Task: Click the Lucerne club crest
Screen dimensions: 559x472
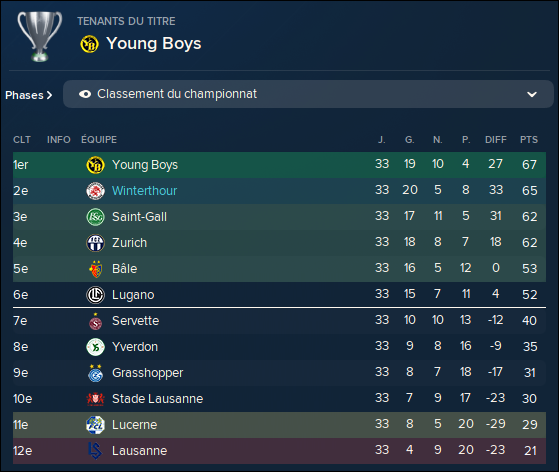Action: pyautogui.click(x=95, y=425)
